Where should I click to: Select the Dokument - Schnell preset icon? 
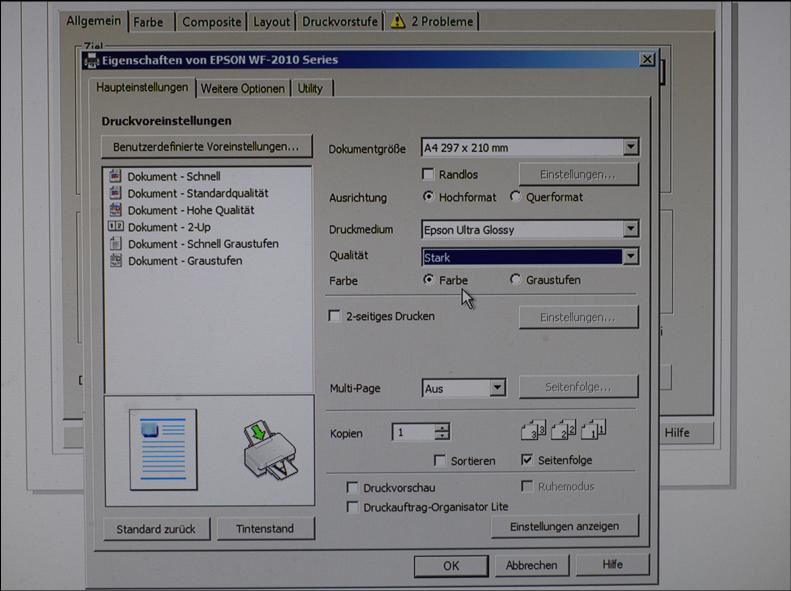(115, 176)
